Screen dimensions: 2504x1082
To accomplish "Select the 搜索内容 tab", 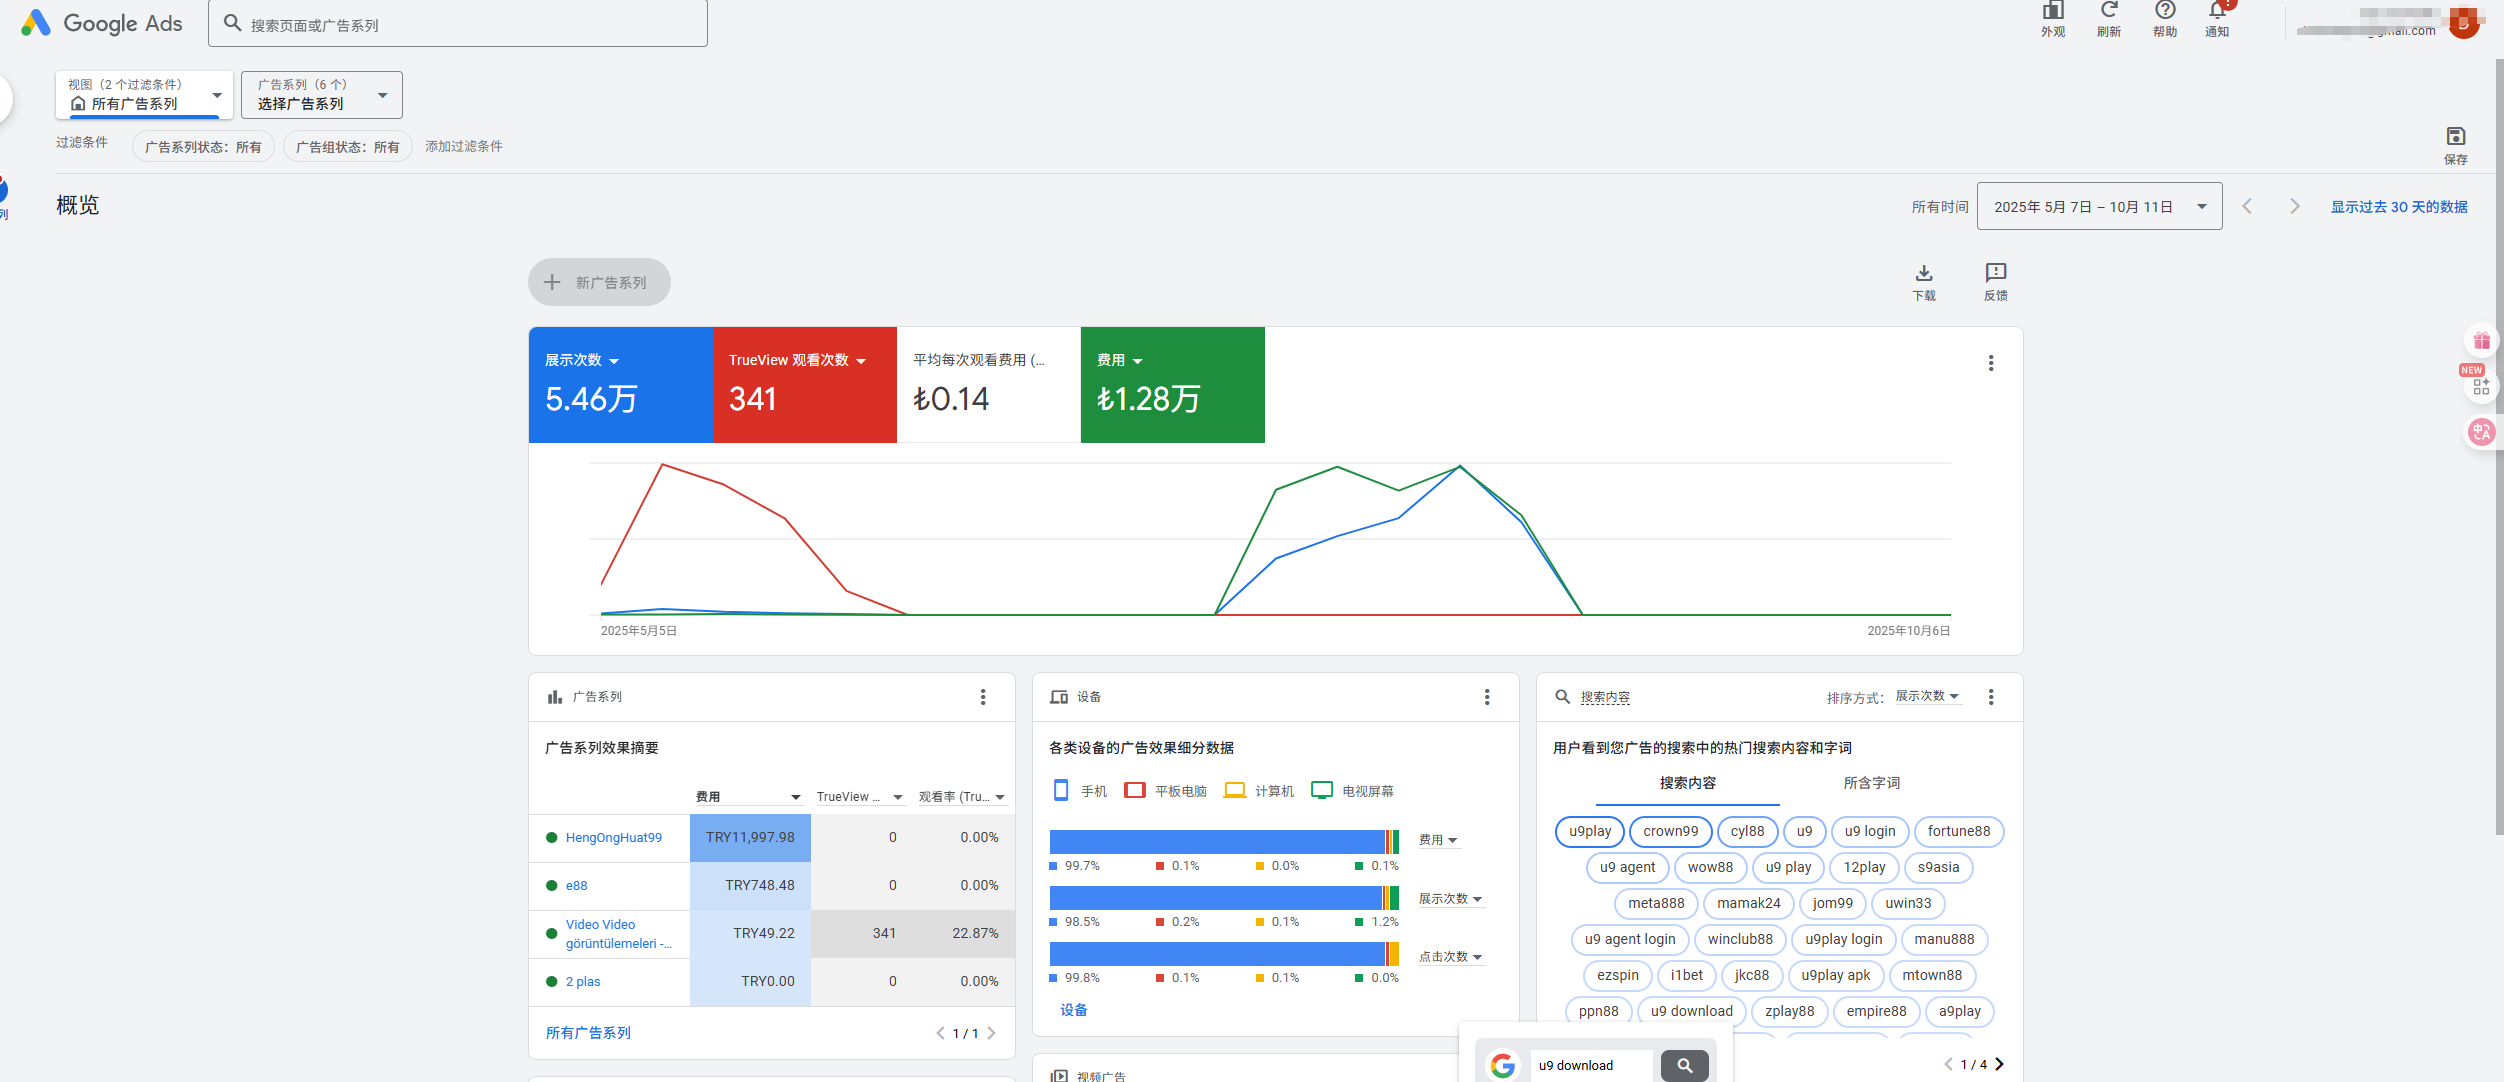I will 1687,783.
